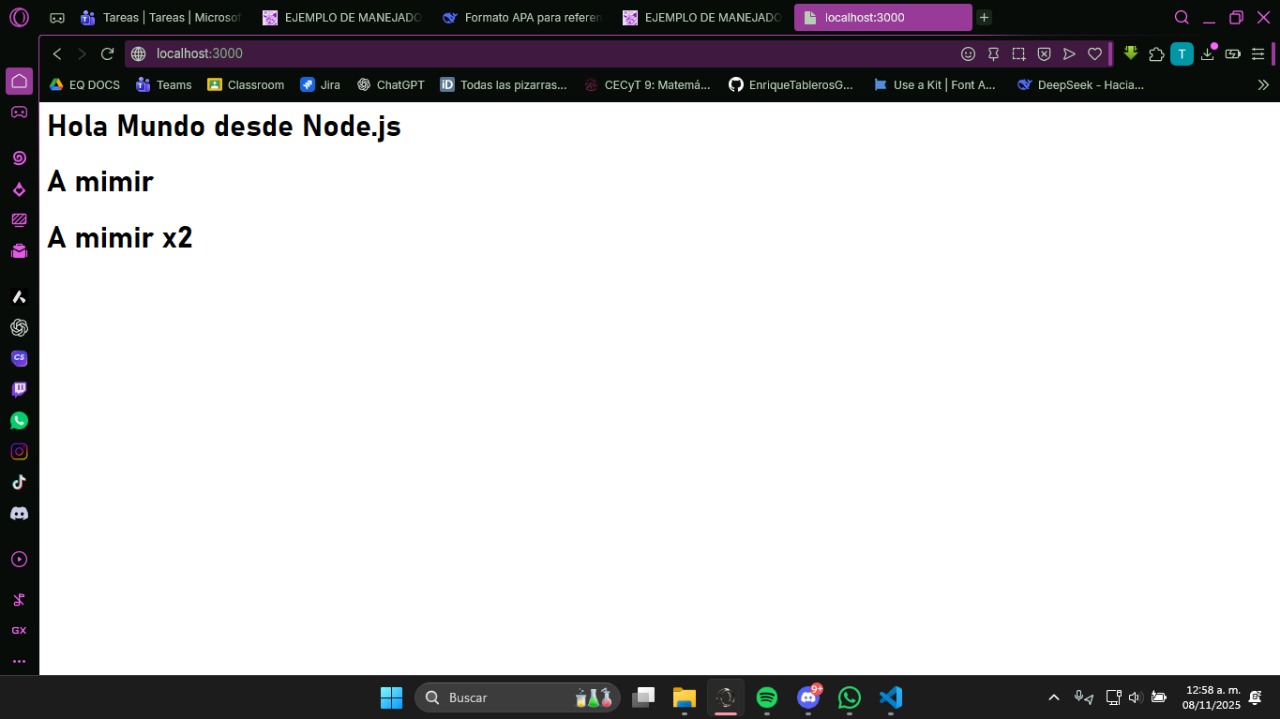1280x719 pixels.
Task: Show hidden system tray icons
Action: [1053, 697]
